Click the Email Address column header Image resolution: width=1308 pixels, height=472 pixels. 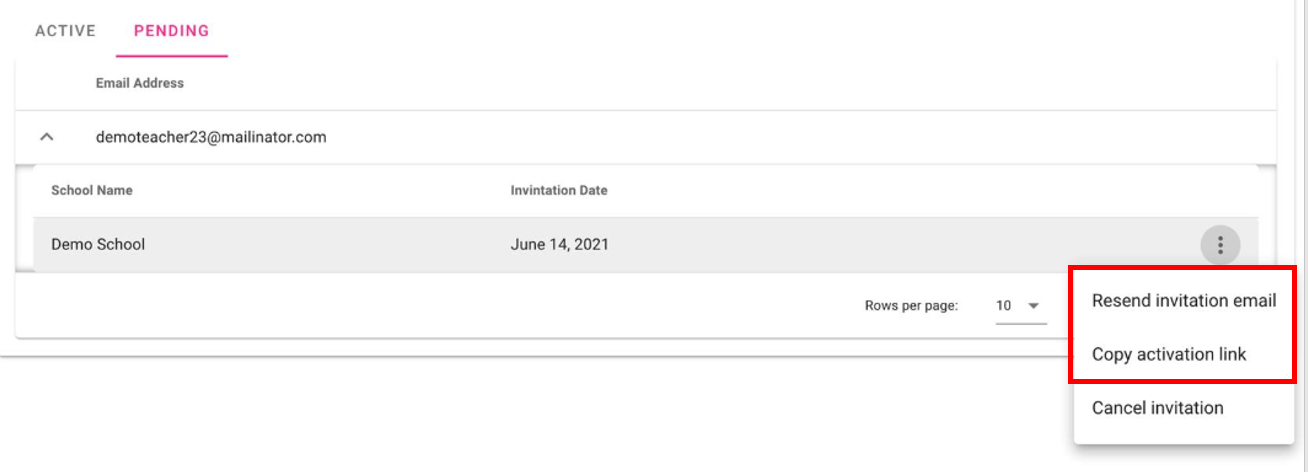(140, 83)
